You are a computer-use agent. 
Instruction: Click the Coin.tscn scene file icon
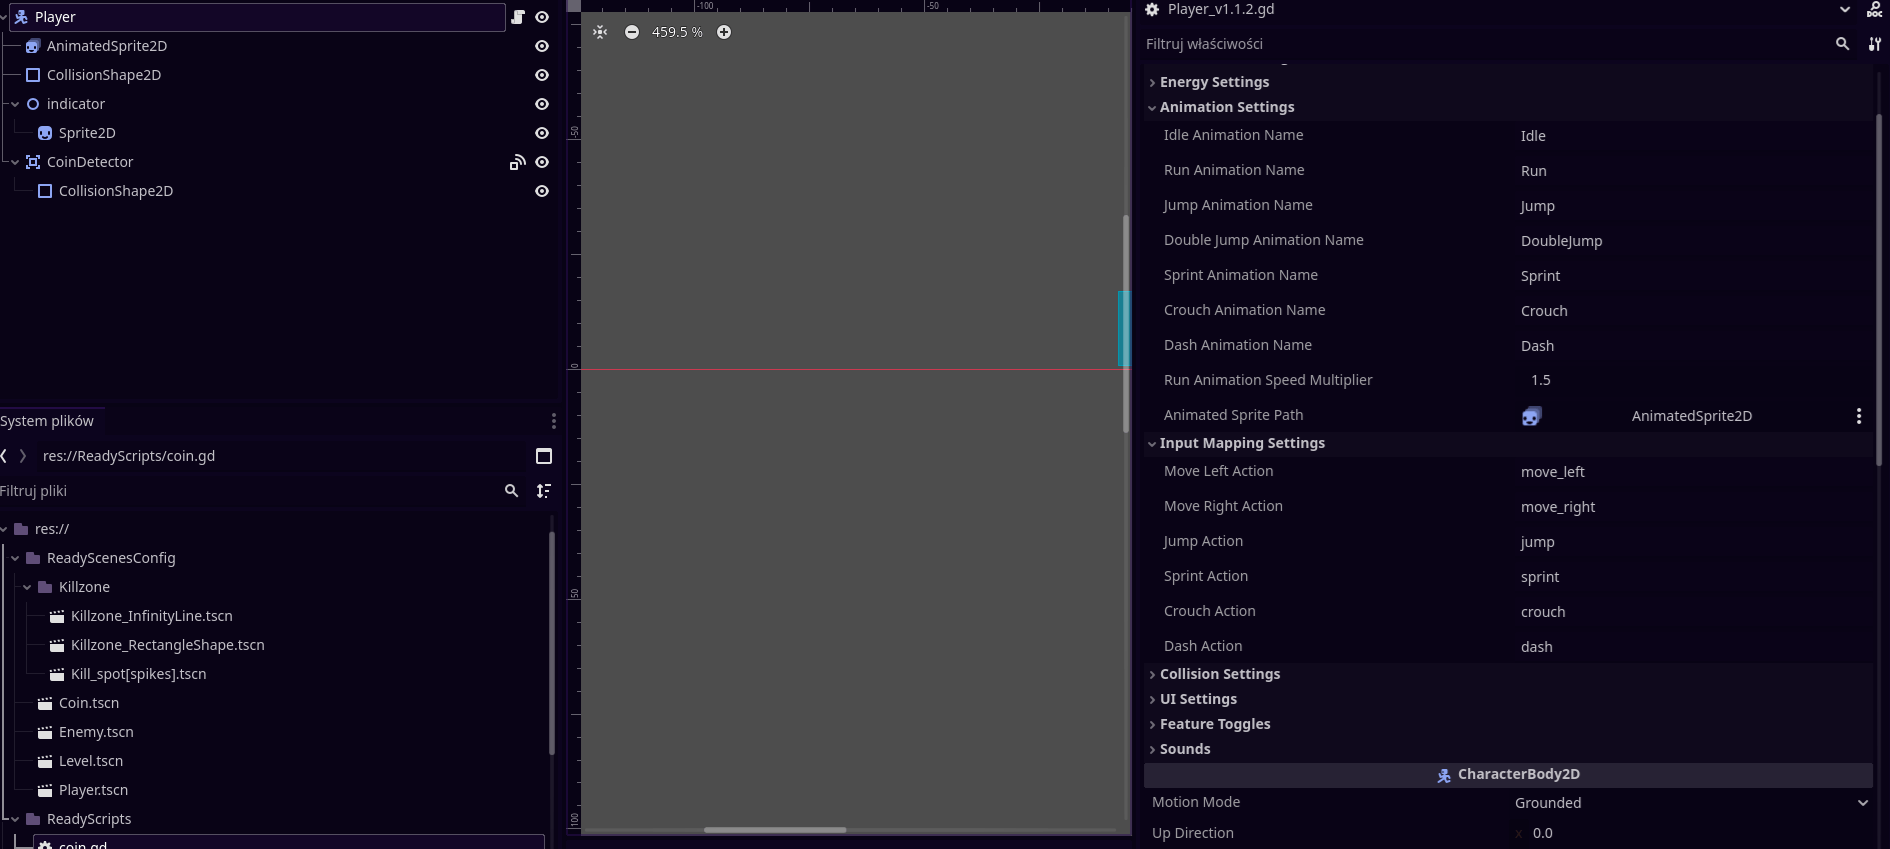[45, 703]
